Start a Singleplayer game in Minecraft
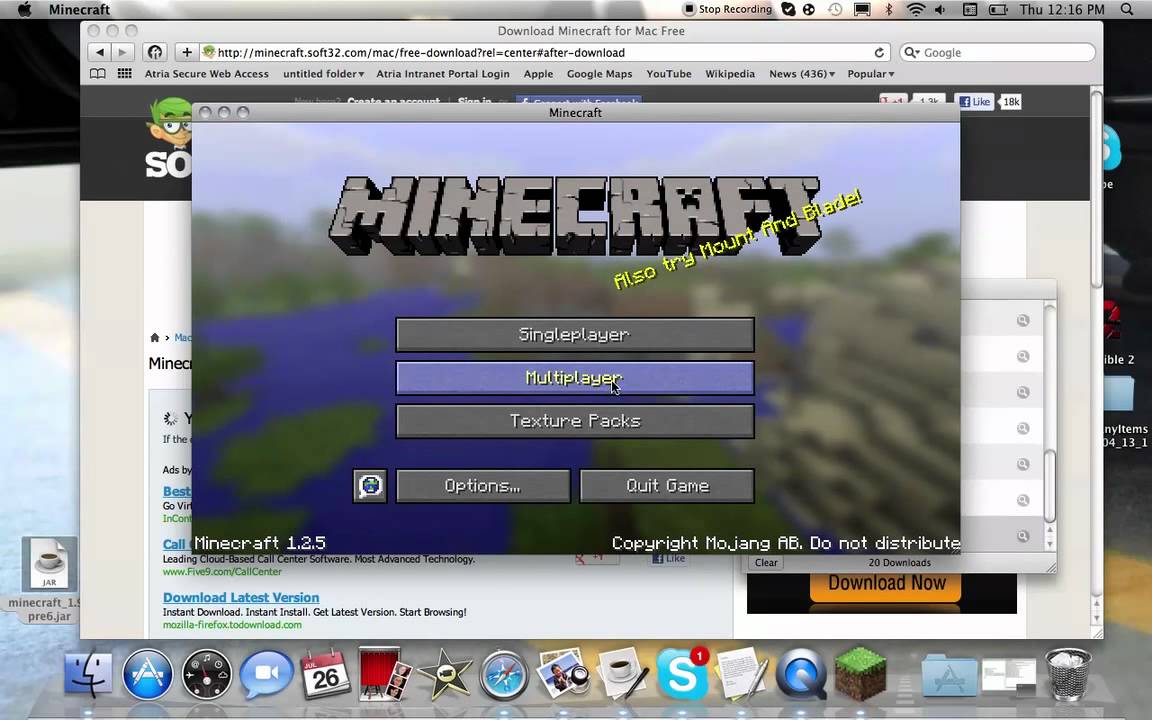This screenshot has height=720, width=1152. 575,335
